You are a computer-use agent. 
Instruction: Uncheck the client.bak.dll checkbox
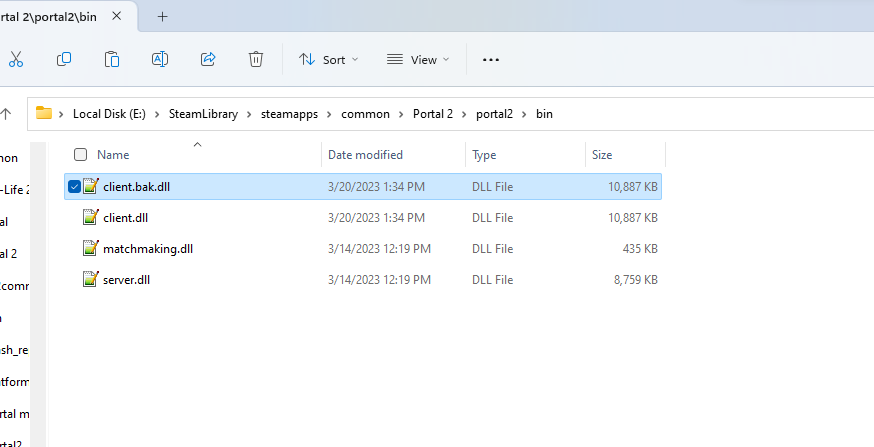pos(74,187)
